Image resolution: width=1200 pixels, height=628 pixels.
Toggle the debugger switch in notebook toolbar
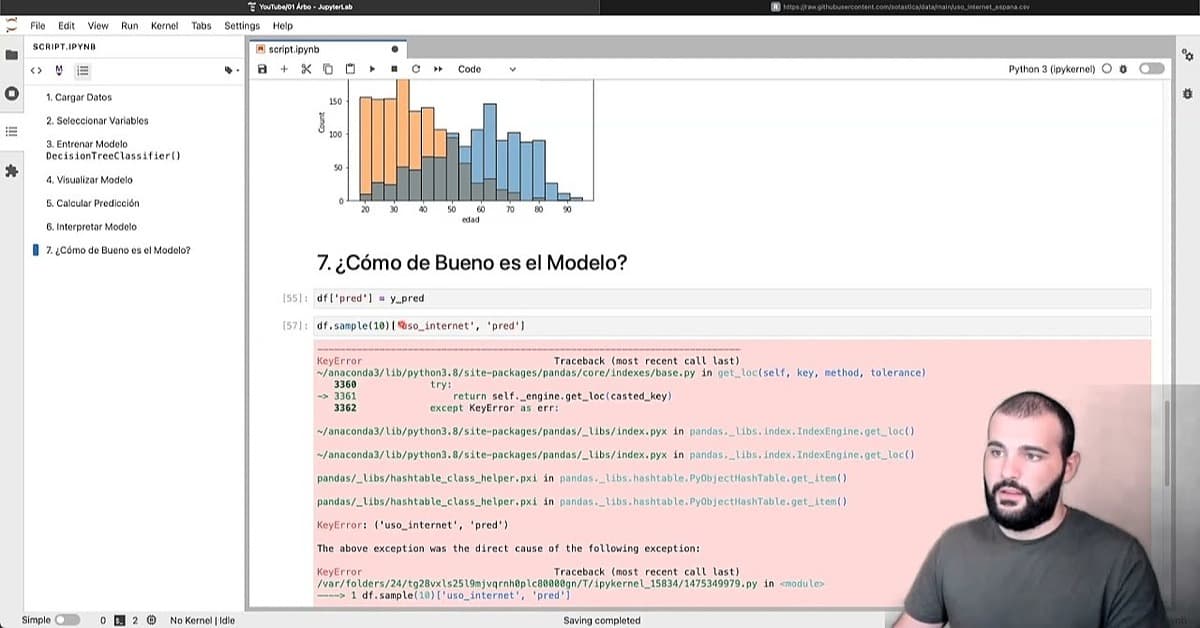pyautogui.click(x=1152, y=69)
